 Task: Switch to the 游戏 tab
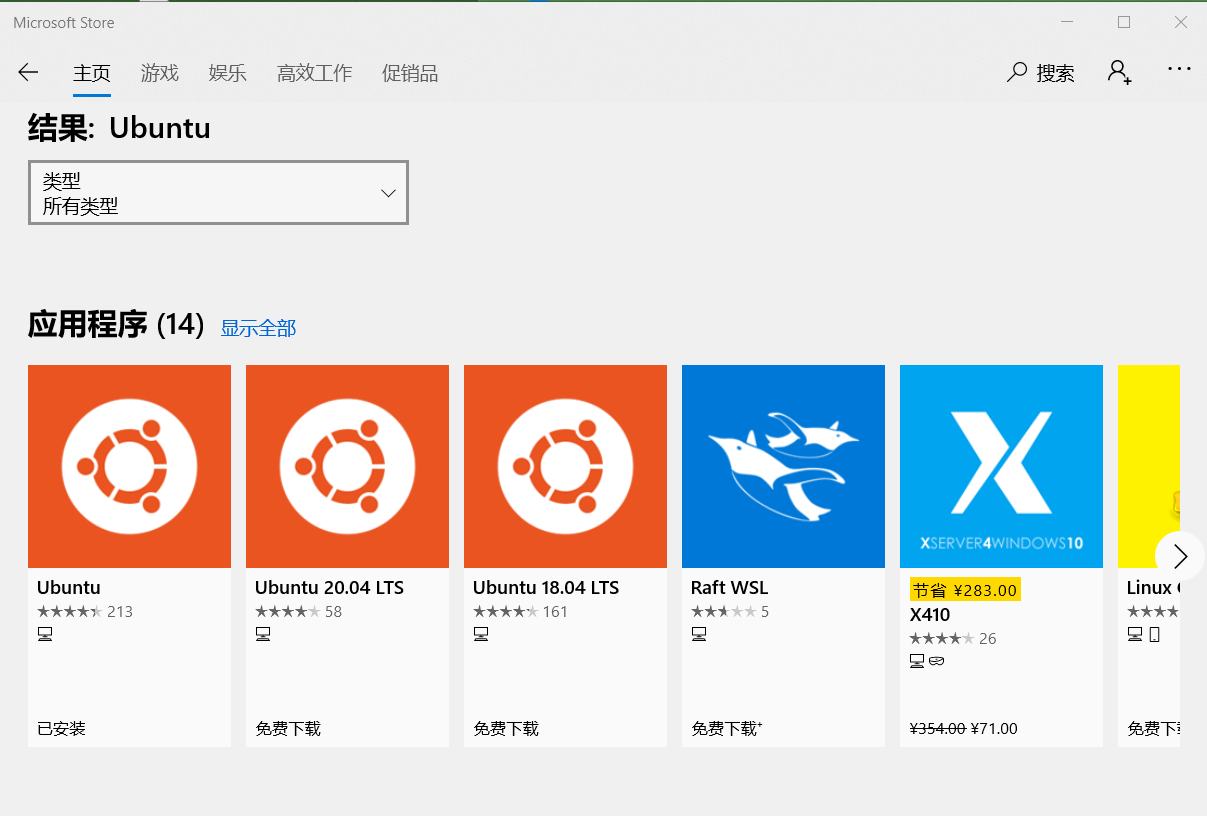pyautogui.click(x=160, y=73)
